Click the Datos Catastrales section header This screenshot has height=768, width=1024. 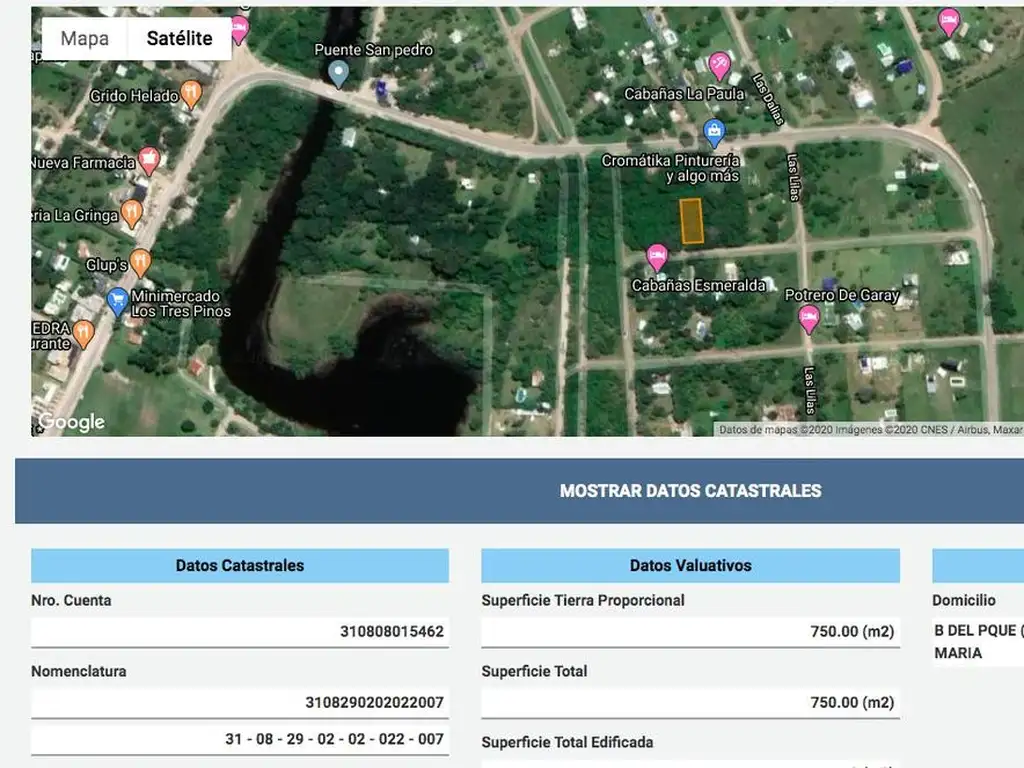[x=239, y=565]
